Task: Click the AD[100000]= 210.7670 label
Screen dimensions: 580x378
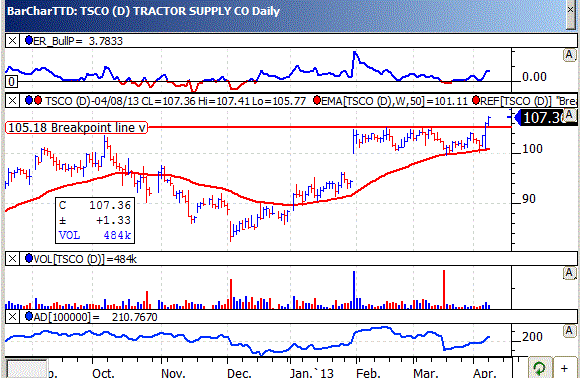Action: [x=95, y=317]
